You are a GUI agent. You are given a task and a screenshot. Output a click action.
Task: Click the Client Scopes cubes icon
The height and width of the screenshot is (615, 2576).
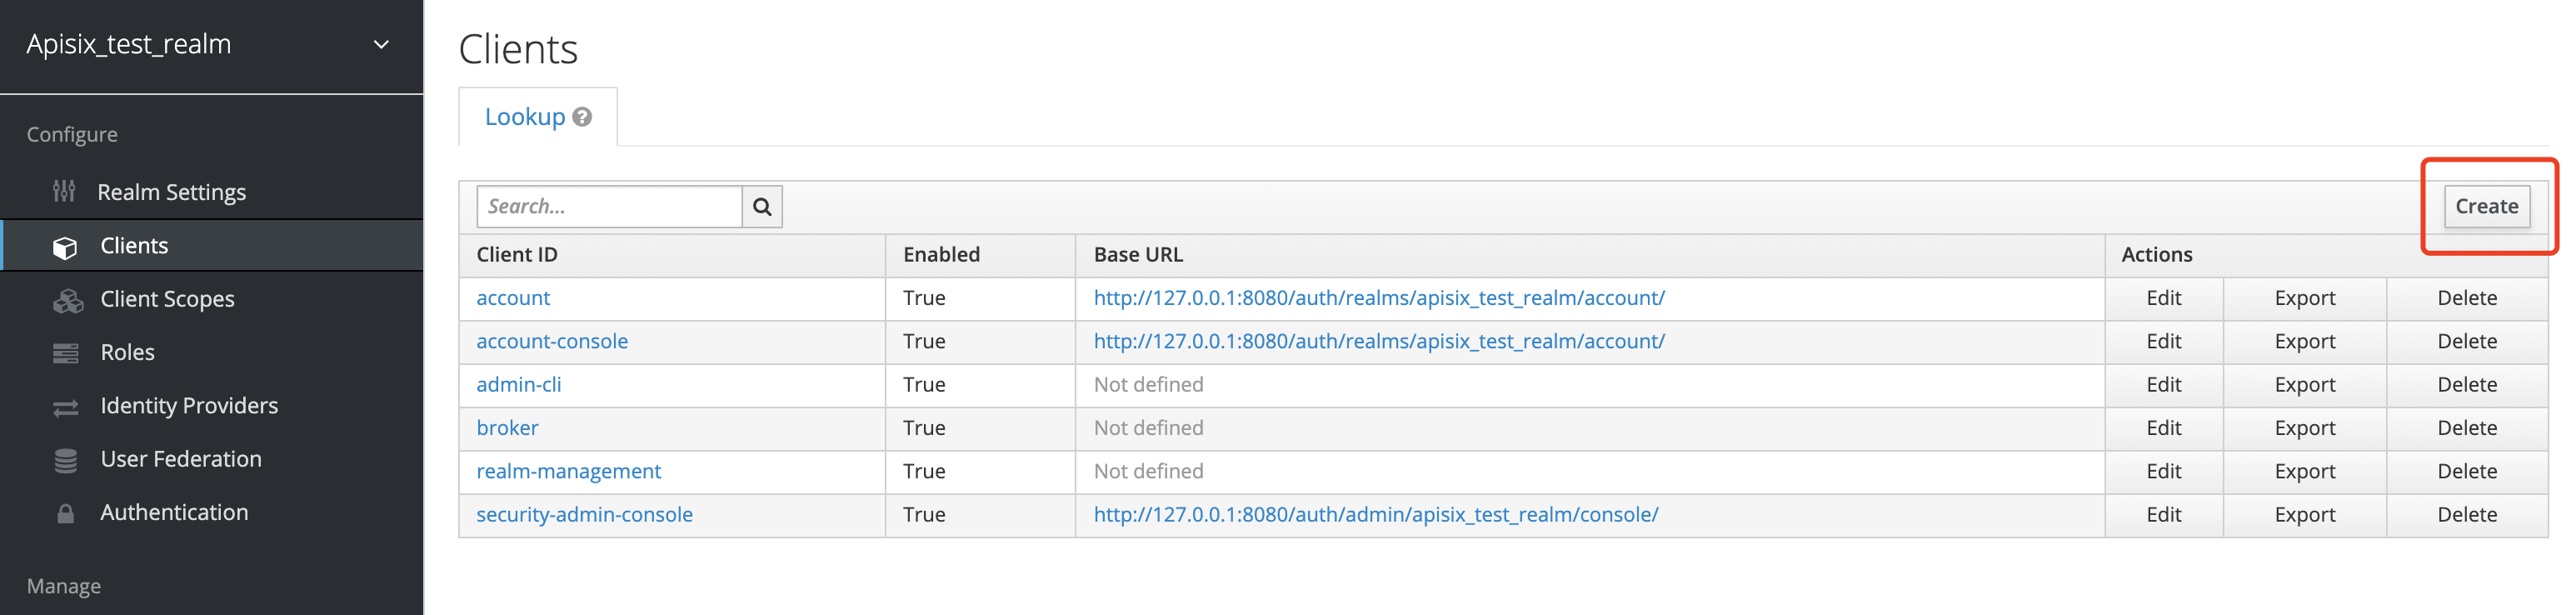tap(67, 300)
